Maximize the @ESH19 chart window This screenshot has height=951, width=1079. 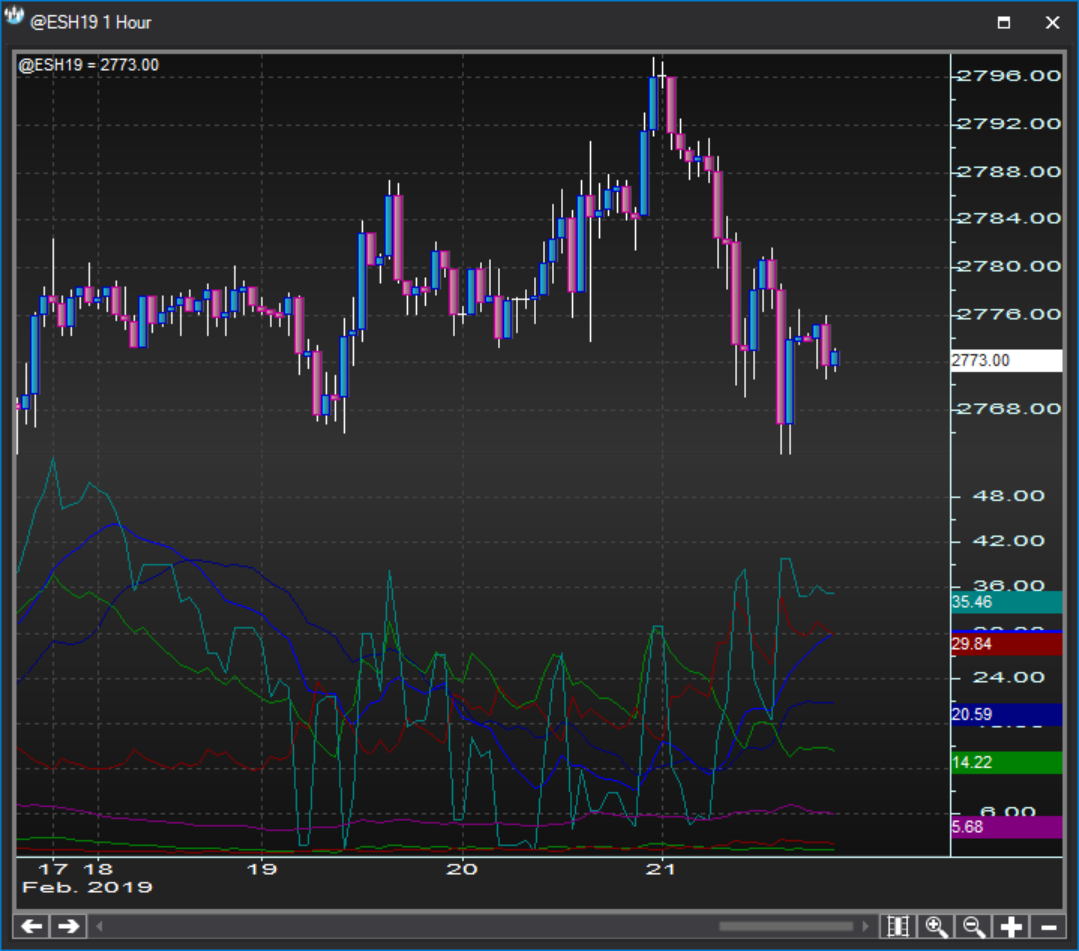point(1004,23)
